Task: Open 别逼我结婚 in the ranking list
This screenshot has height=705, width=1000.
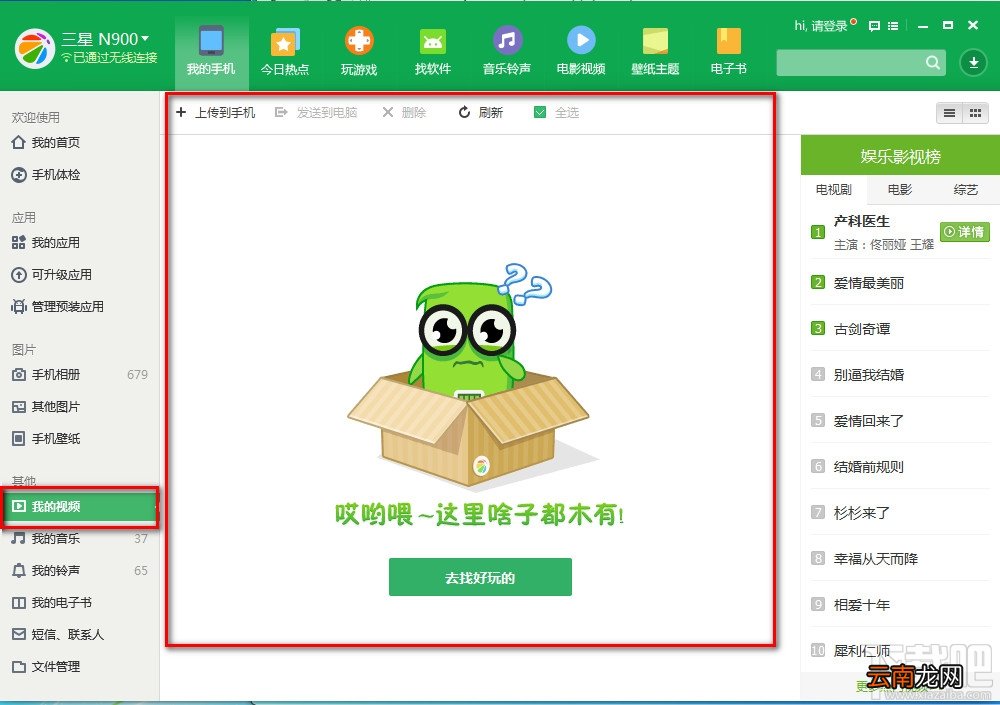Action: click(x=869, y=375)
